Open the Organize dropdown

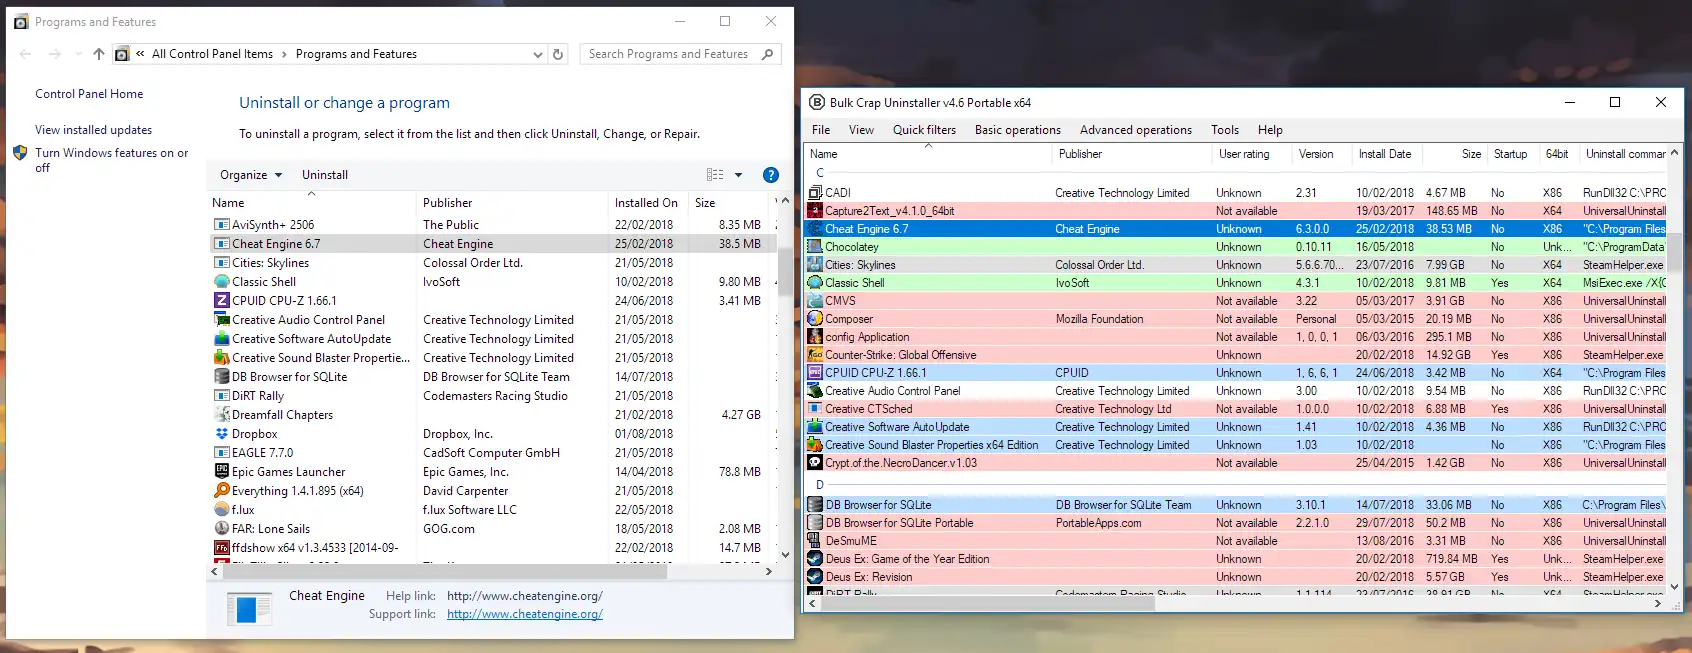(x=251, y=175)
